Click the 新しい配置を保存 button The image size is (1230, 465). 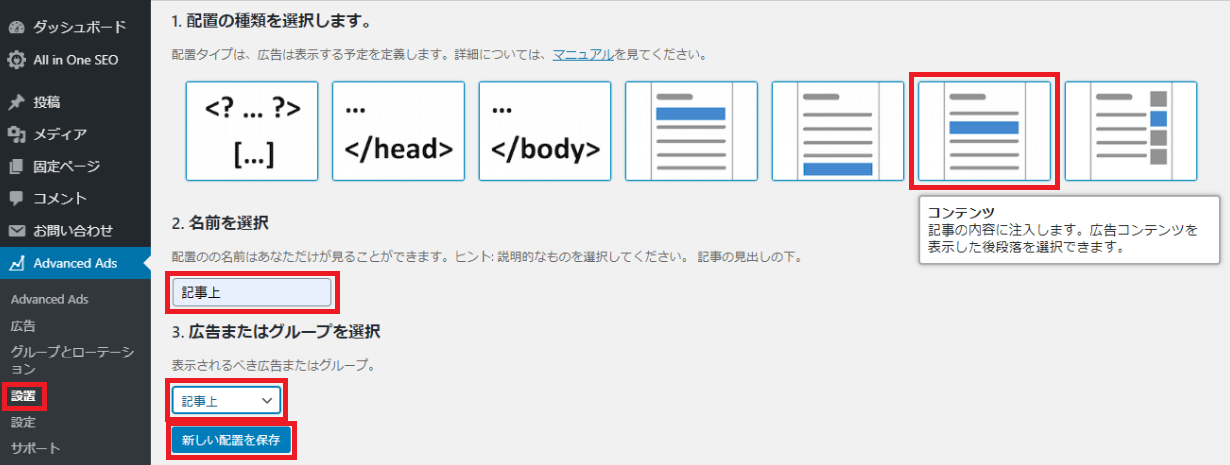click(231, 439)
